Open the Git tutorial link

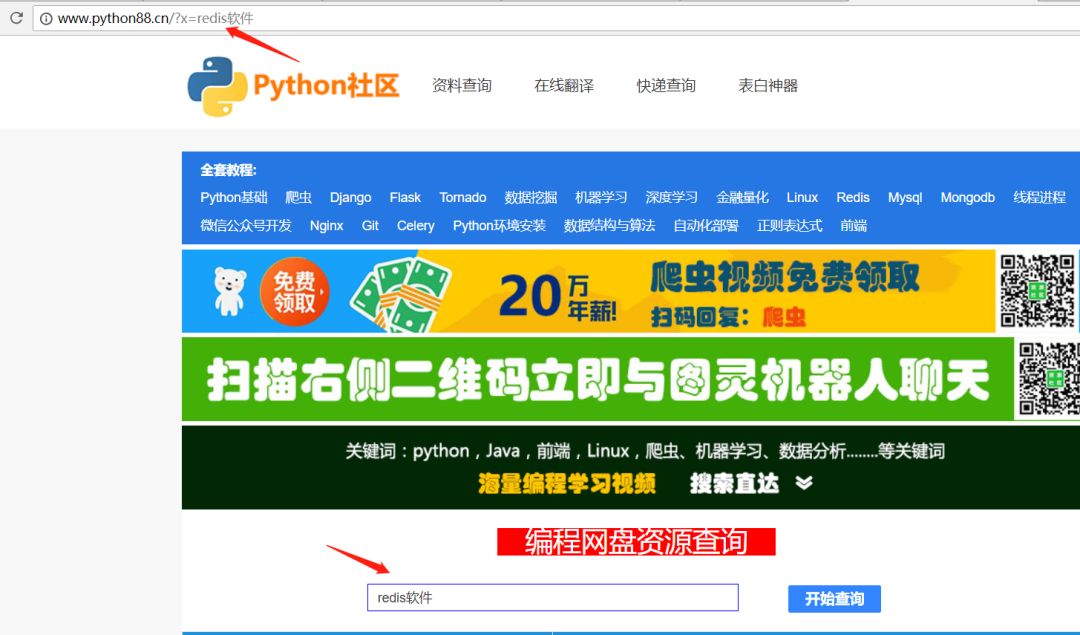[x=370, y=226]
